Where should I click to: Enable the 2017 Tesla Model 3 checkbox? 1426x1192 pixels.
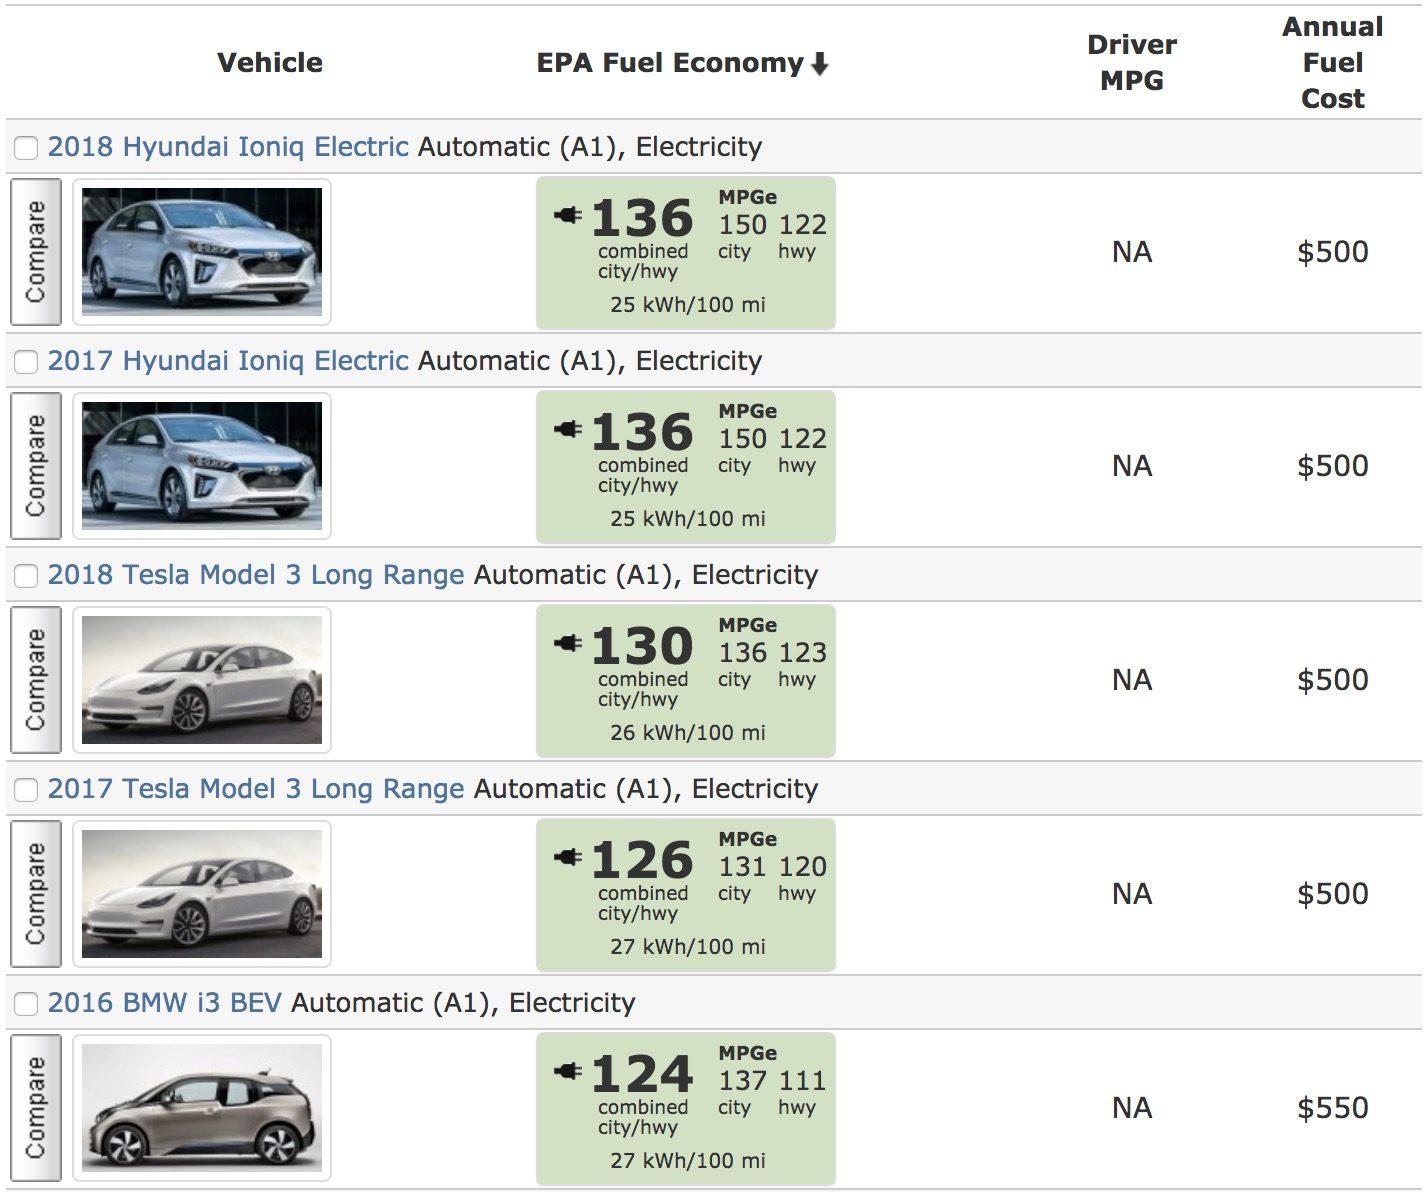26,790
